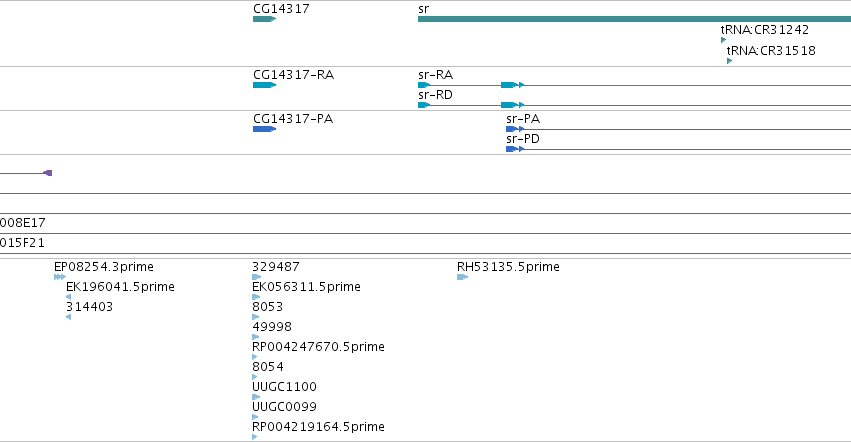Click the tRNA:CR31242 arrow glyph
The height and width of the screenshot is (442, 851).
tap(723, 40)
